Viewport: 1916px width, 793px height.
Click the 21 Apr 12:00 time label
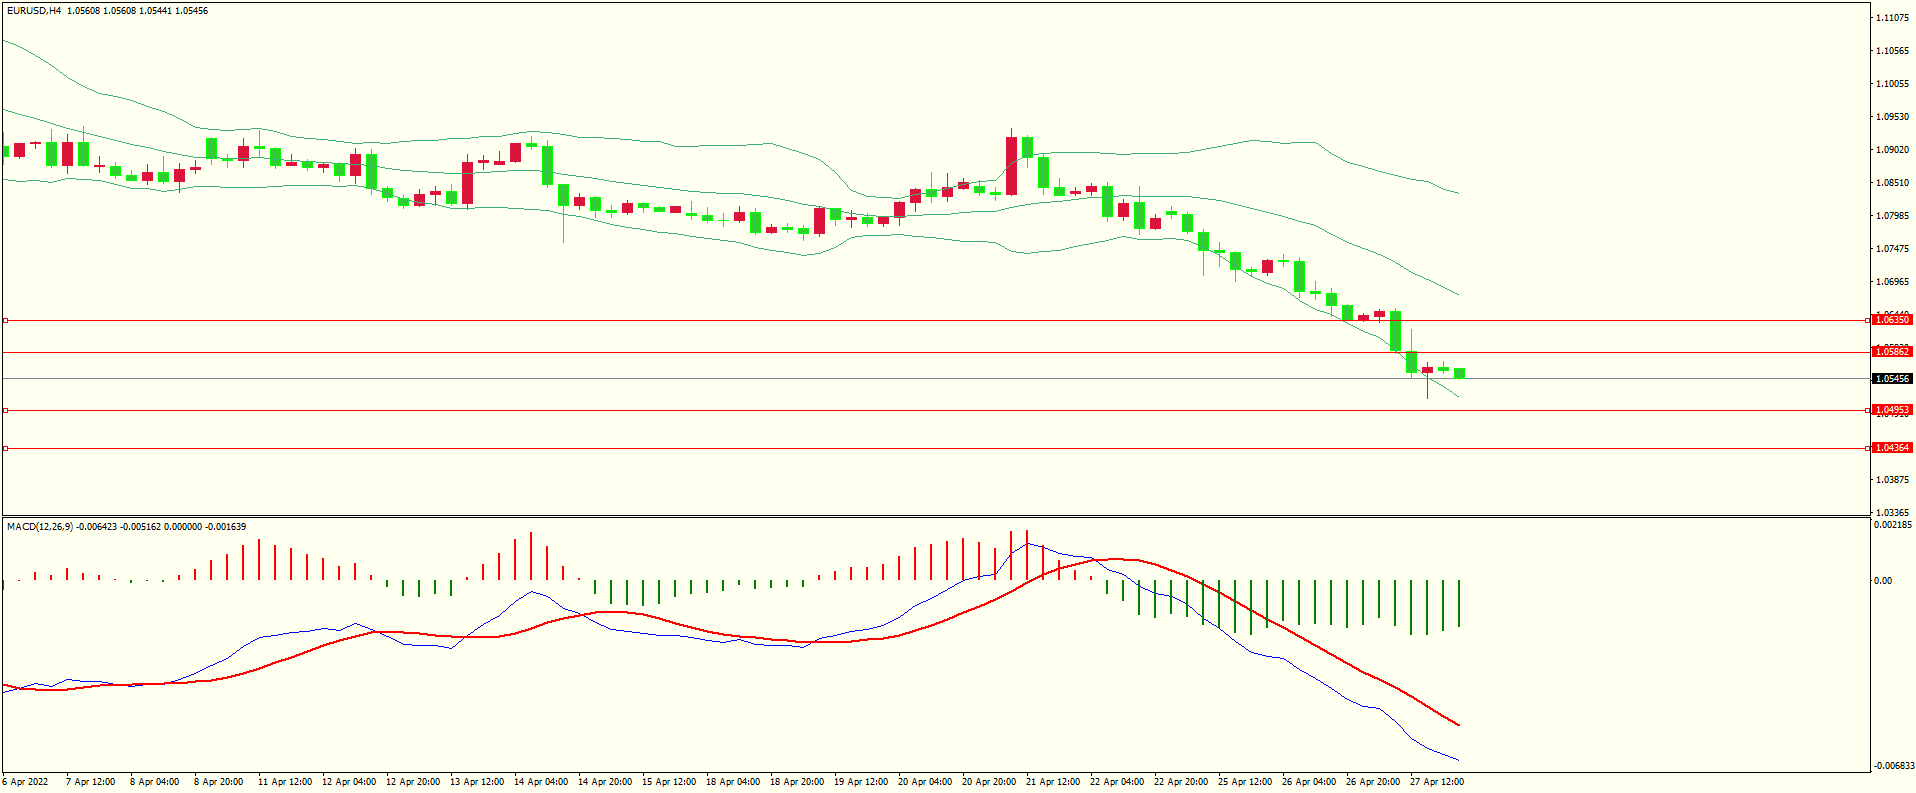click(x=1053, y=782)
